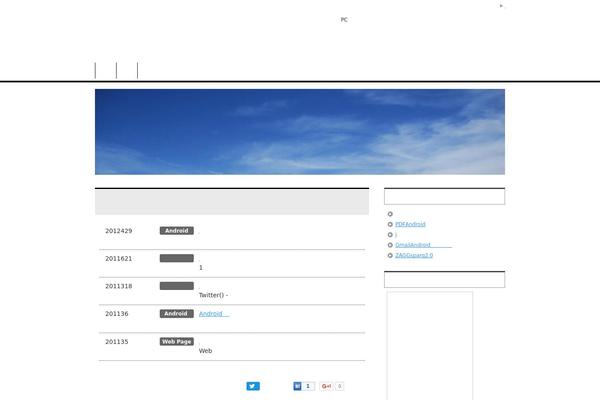Click the 'PC' text in the header
The width and height of the screenshot is (600, 400).
[344, 20]
